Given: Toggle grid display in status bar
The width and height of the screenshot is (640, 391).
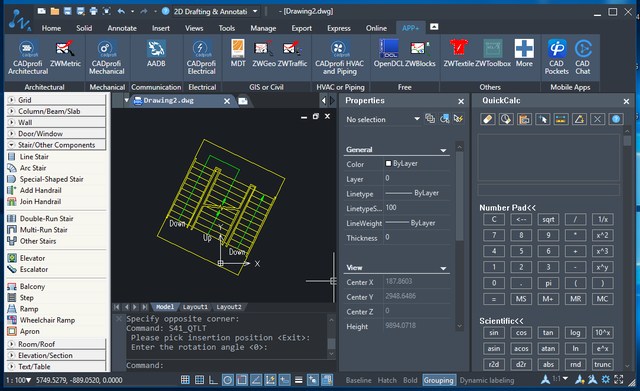Looking at the screenshot, I should coord(199,380).
